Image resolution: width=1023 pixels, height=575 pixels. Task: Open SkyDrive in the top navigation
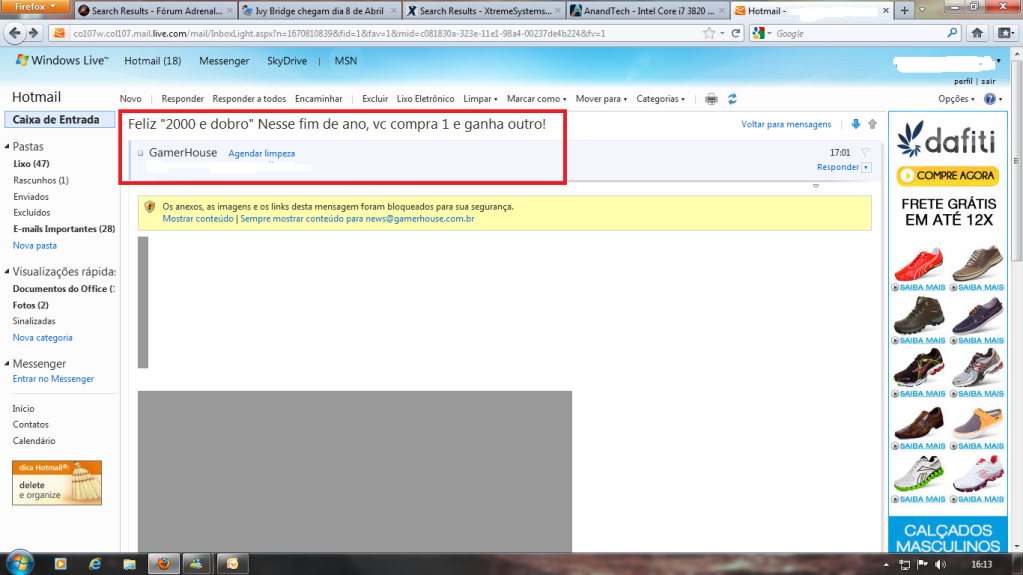click(x=287, y=61)
